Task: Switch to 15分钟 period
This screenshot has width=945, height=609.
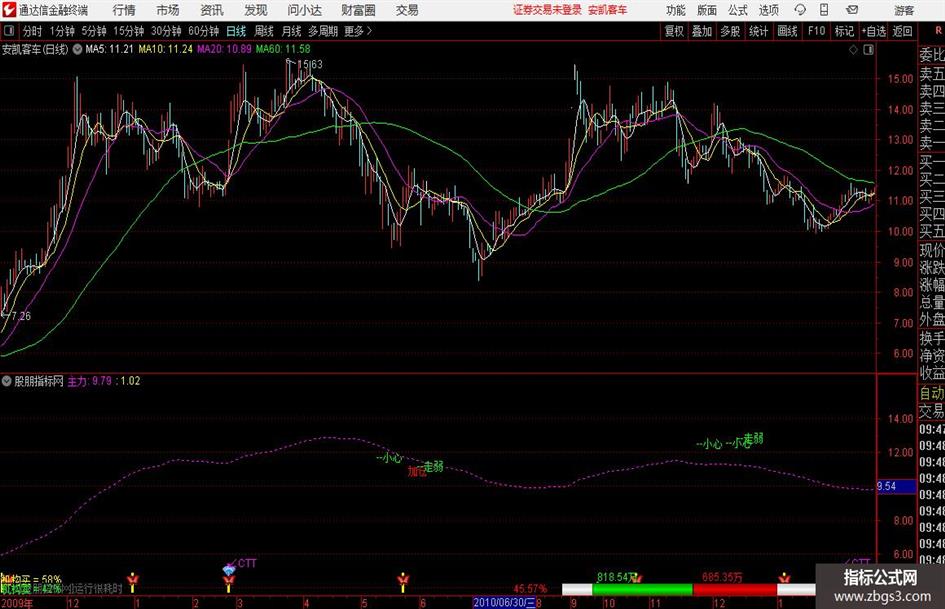Action: click(128, 31)
